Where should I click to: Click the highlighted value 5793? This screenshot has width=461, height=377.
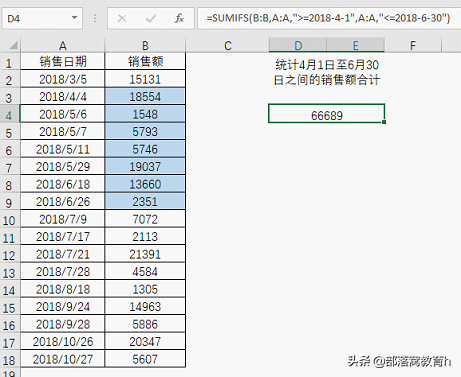coord(145,132)
